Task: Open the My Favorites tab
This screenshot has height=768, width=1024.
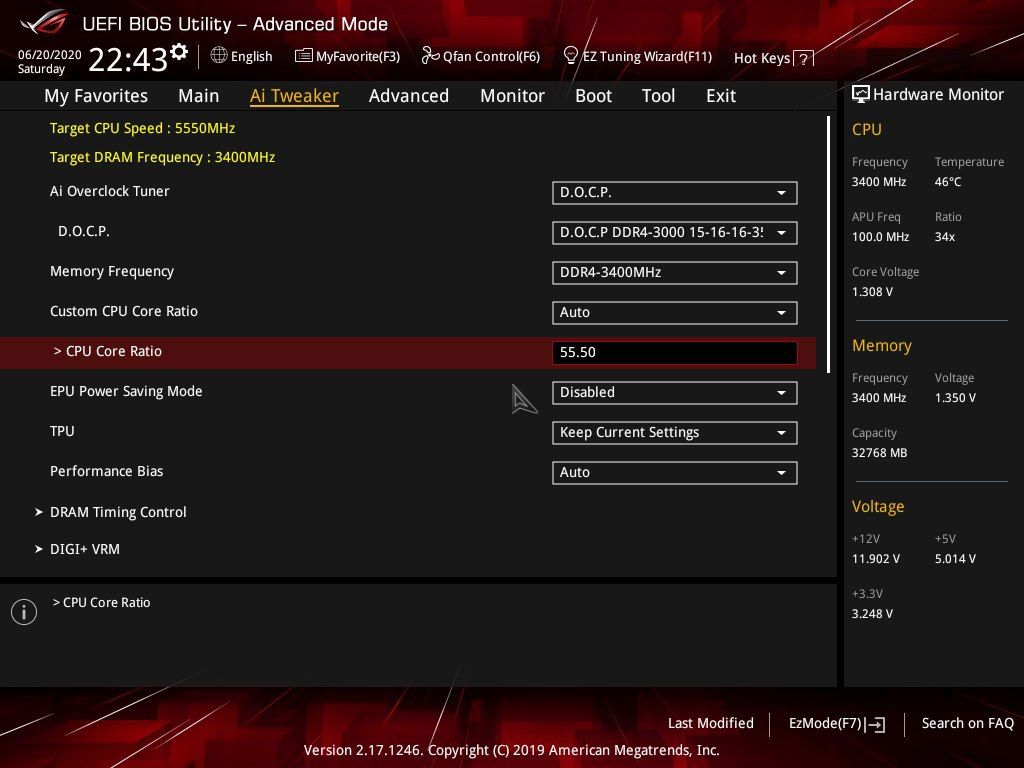Action: coord(96,96)
